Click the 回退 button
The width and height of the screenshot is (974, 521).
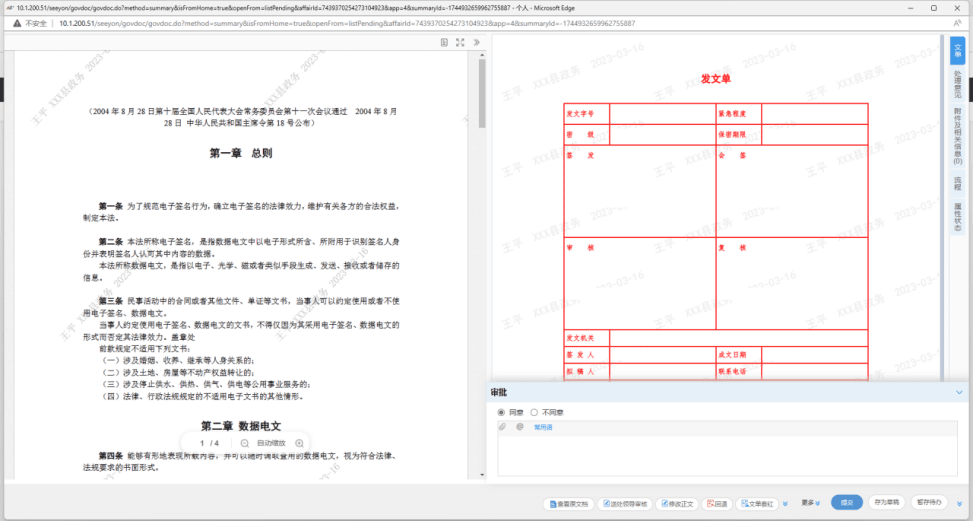coord(717,504)
